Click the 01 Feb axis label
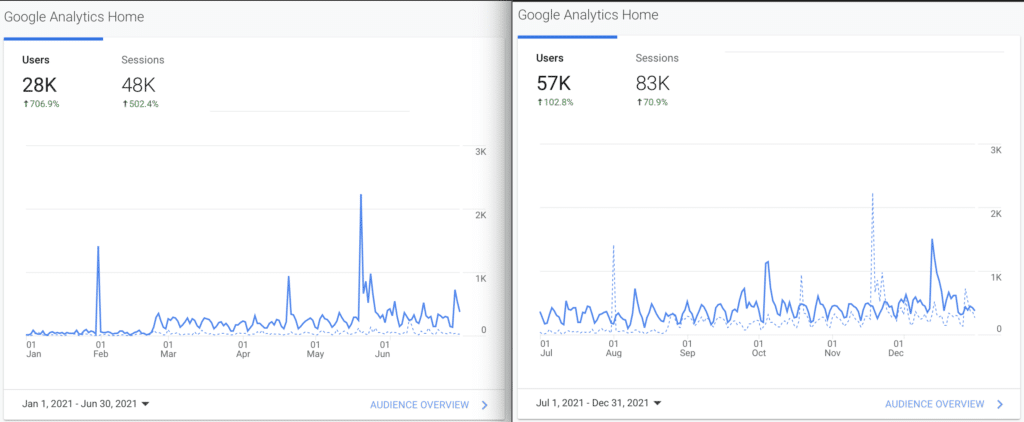1024x422 pixels. (x=101, y=349)
